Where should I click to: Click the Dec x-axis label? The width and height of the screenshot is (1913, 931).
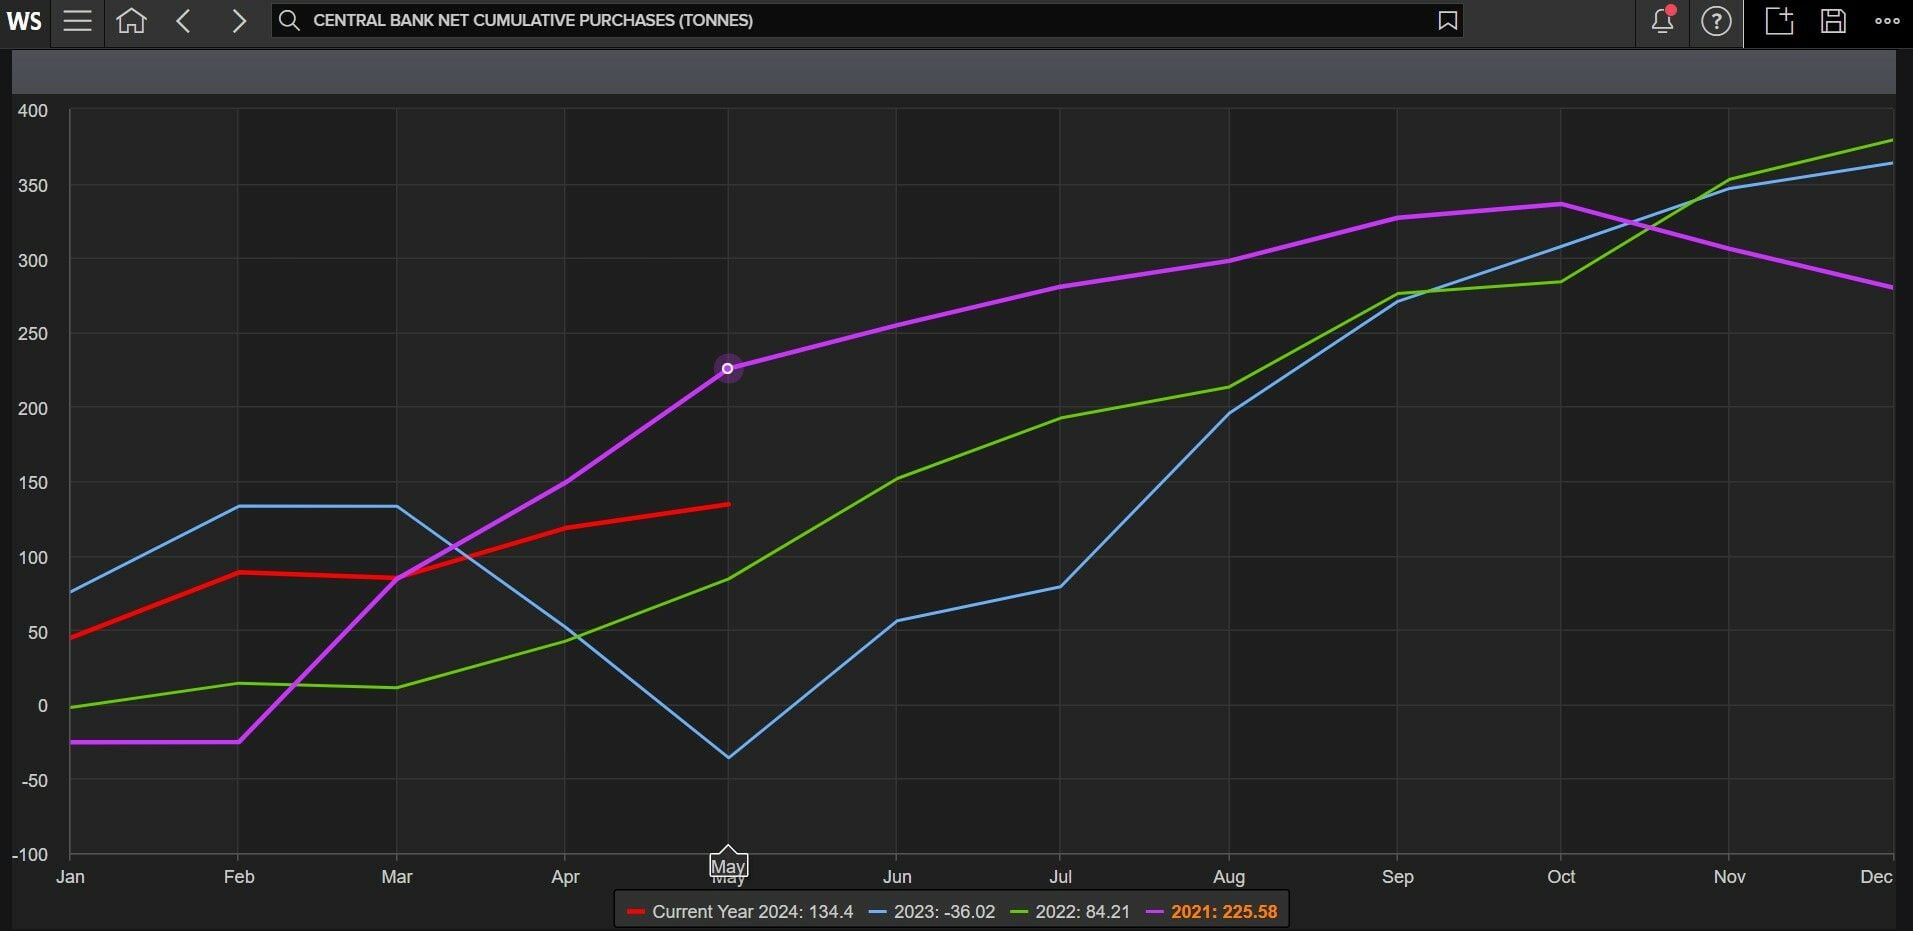coord(1877,877)
